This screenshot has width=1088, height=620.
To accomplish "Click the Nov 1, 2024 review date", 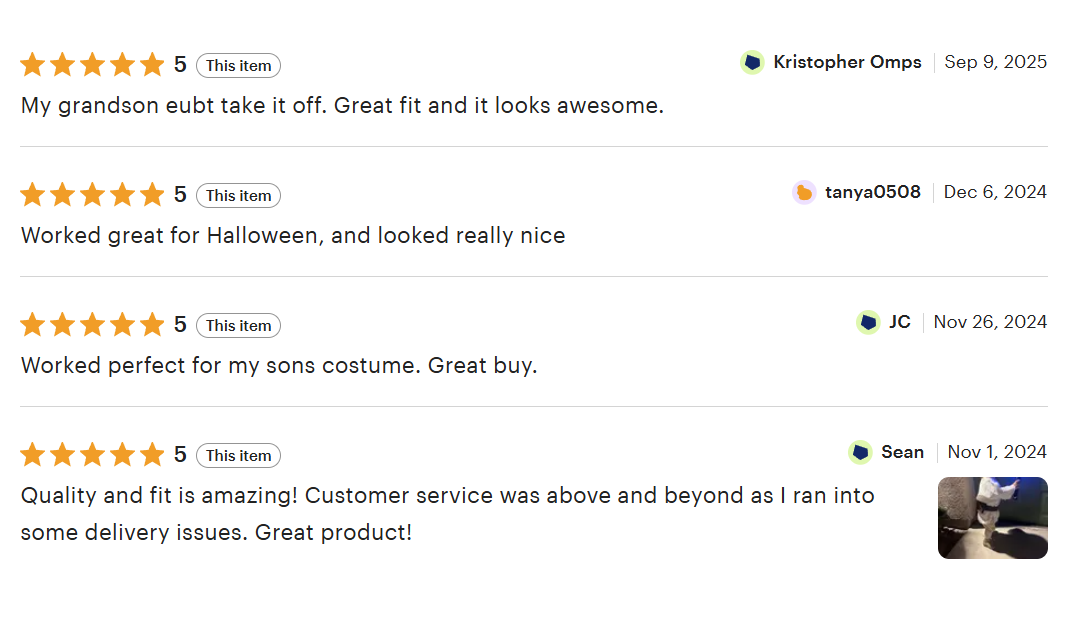I will click(997, 452).
